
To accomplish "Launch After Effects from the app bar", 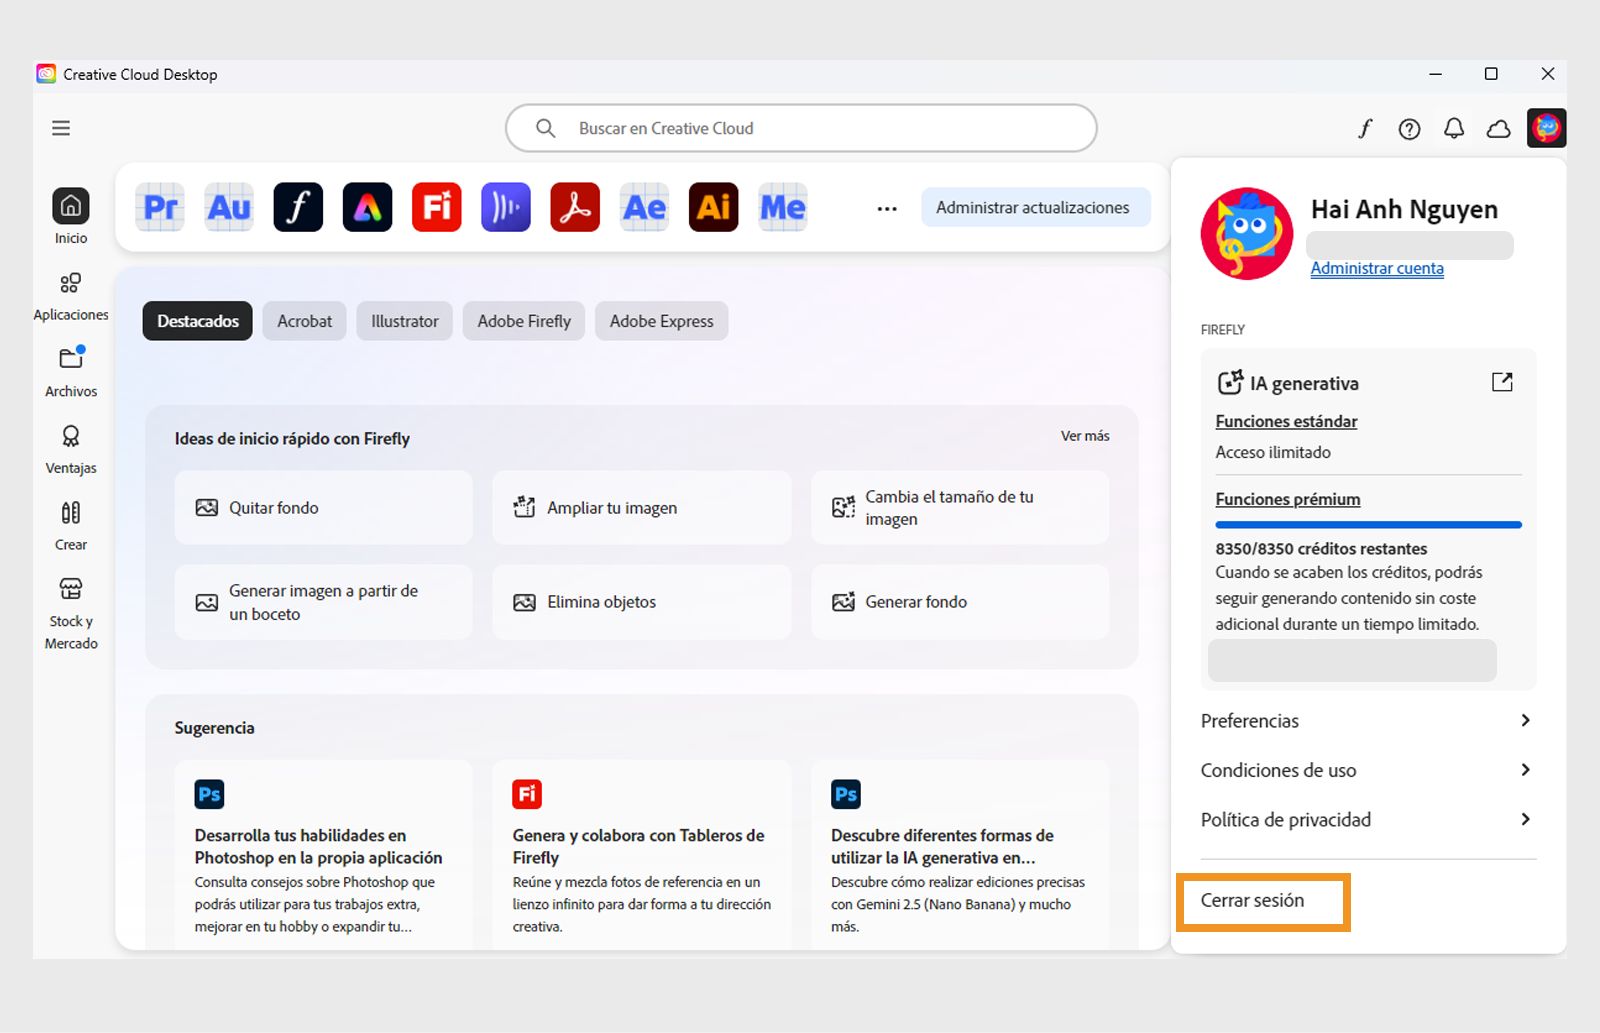I will [x=644, y=207].
